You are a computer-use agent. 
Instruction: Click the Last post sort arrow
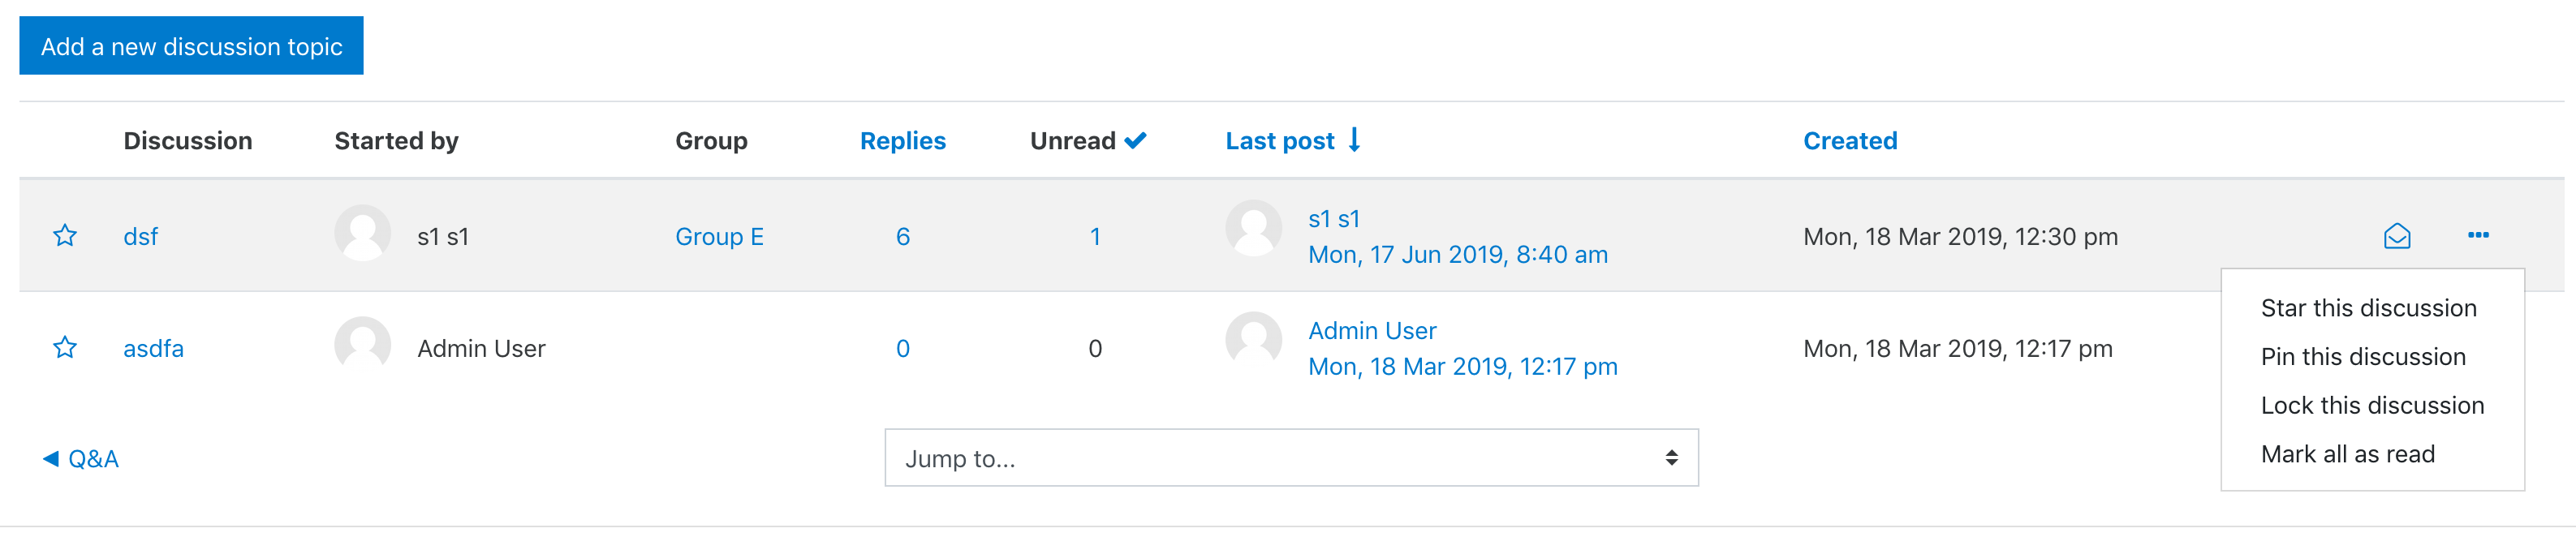tap(1354, 140)
